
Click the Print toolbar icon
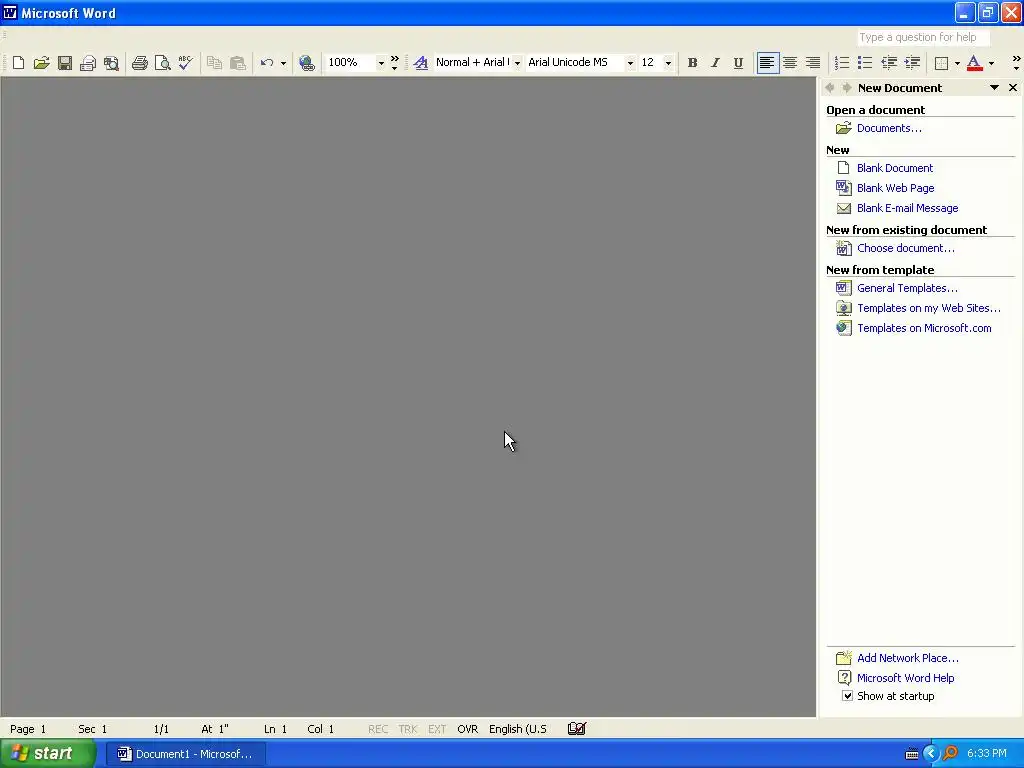click(140, 63)
